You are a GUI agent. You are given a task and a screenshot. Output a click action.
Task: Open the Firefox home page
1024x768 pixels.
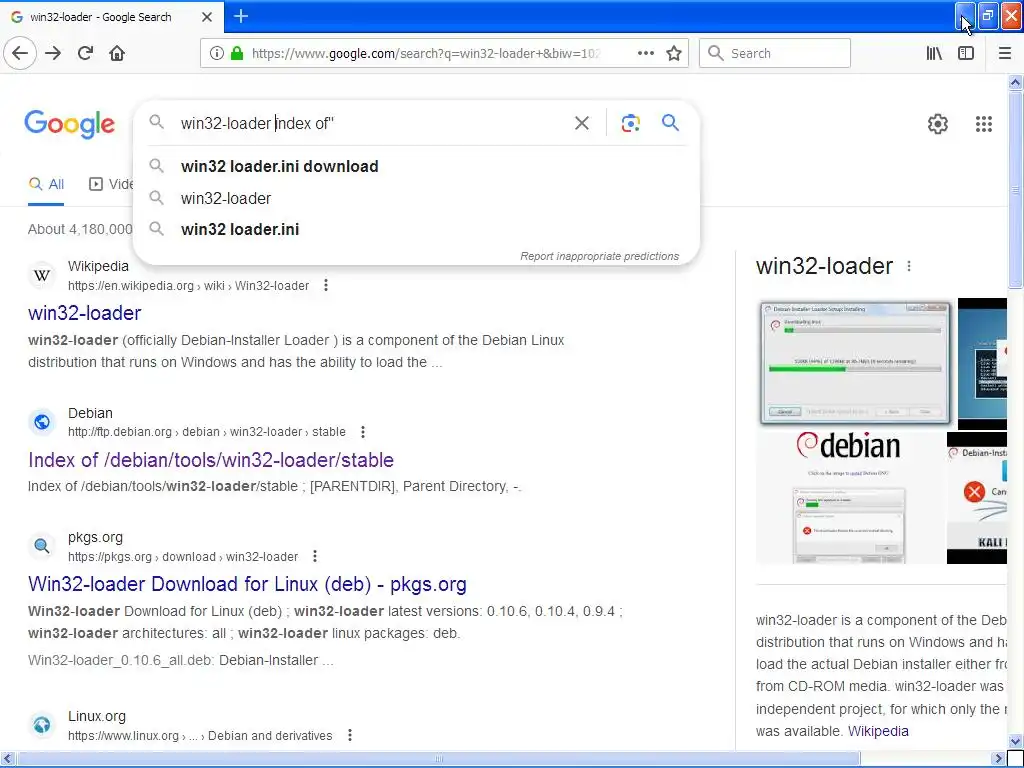pos(117,54)
